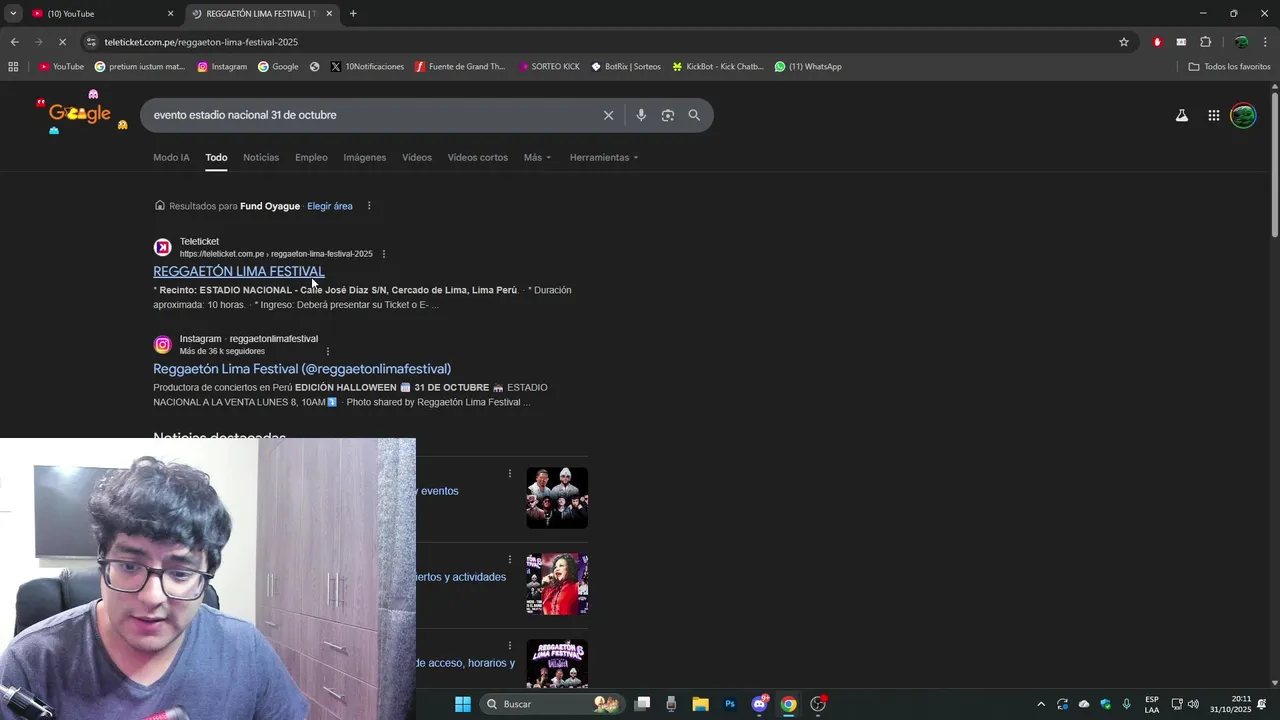The image size is (1280, 720).
Task: Open options for the 'actividades' news item
Action: 510,560
